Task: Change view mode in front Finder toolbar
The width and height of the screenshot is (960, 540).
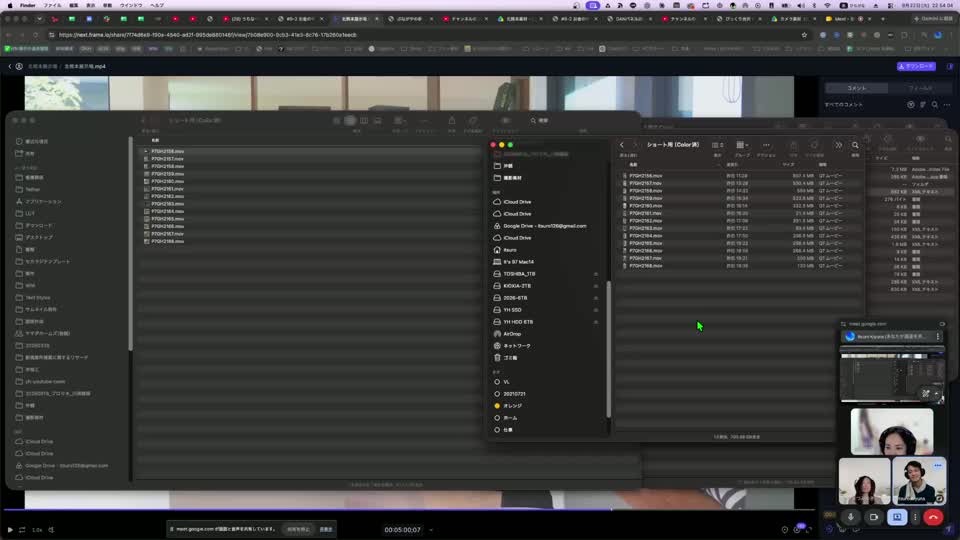Action: point(718,145)
